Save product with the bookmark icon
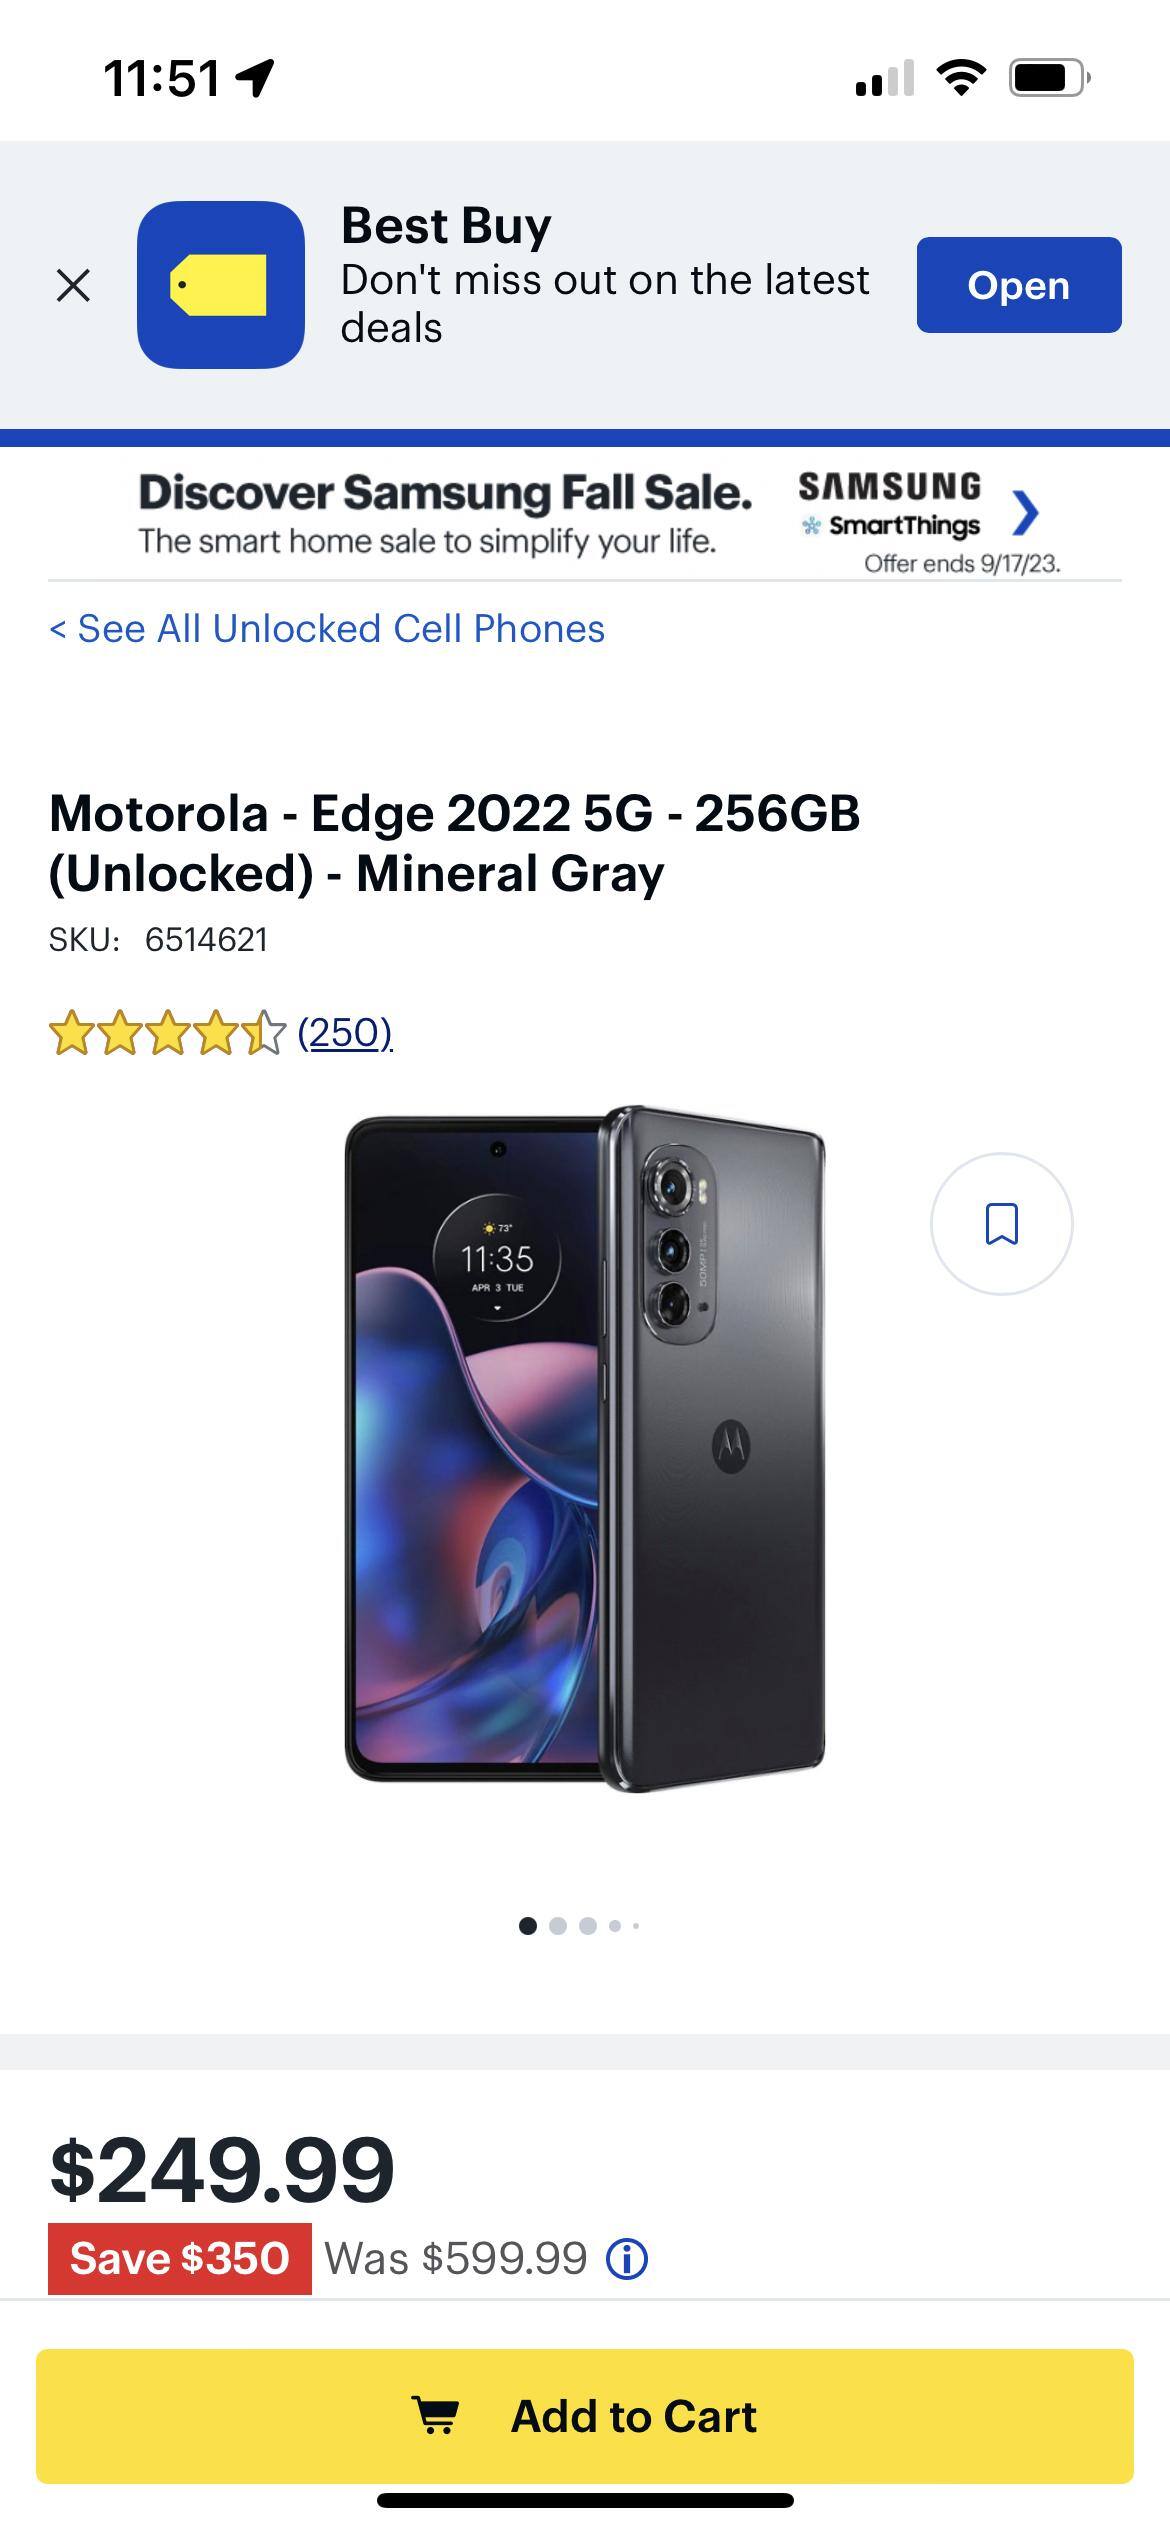This screenshot has width=1170, height=2532. pos(1001,1224)
